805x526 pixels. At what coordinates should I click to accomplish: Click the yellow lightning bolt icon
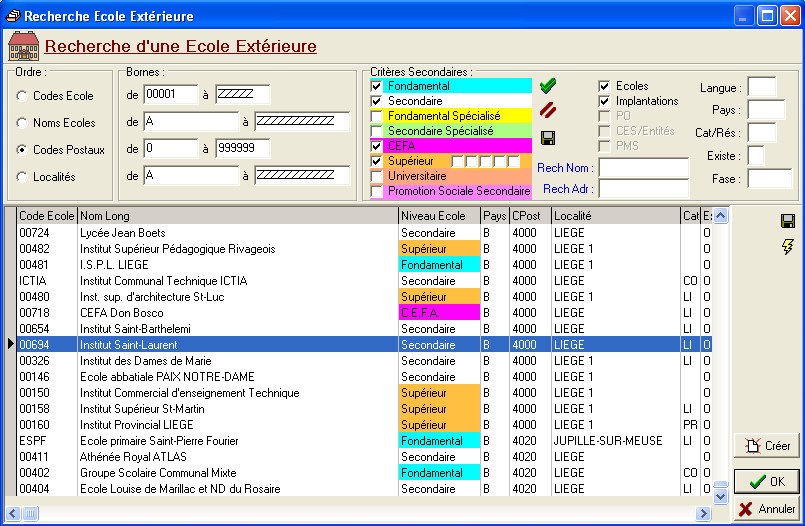pyautogui.click(x=788, y=246)
